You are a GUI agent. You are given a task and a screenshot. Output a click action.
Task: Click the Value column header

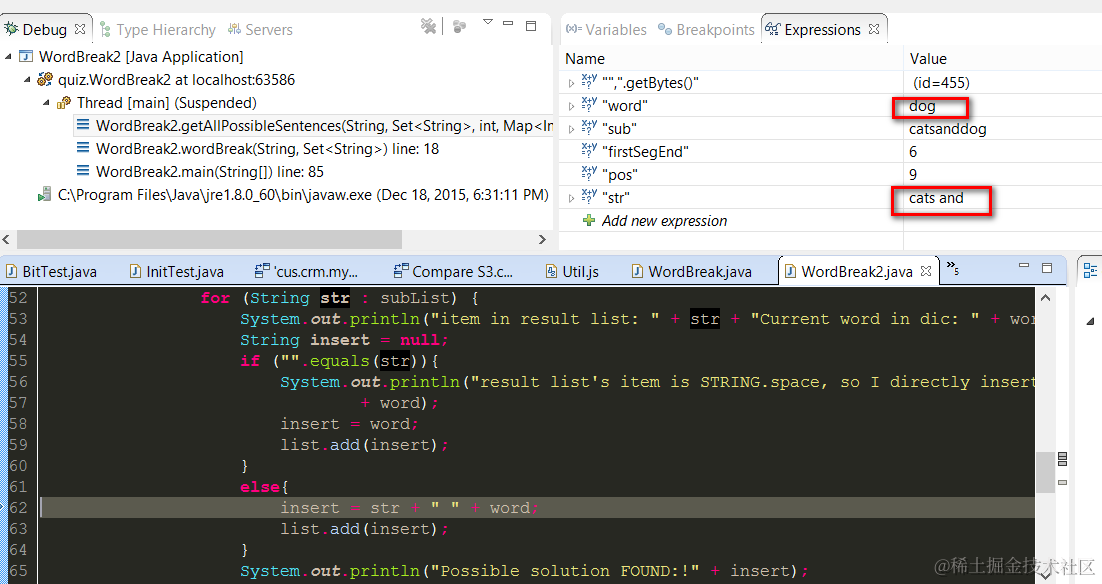pos(928,59)
